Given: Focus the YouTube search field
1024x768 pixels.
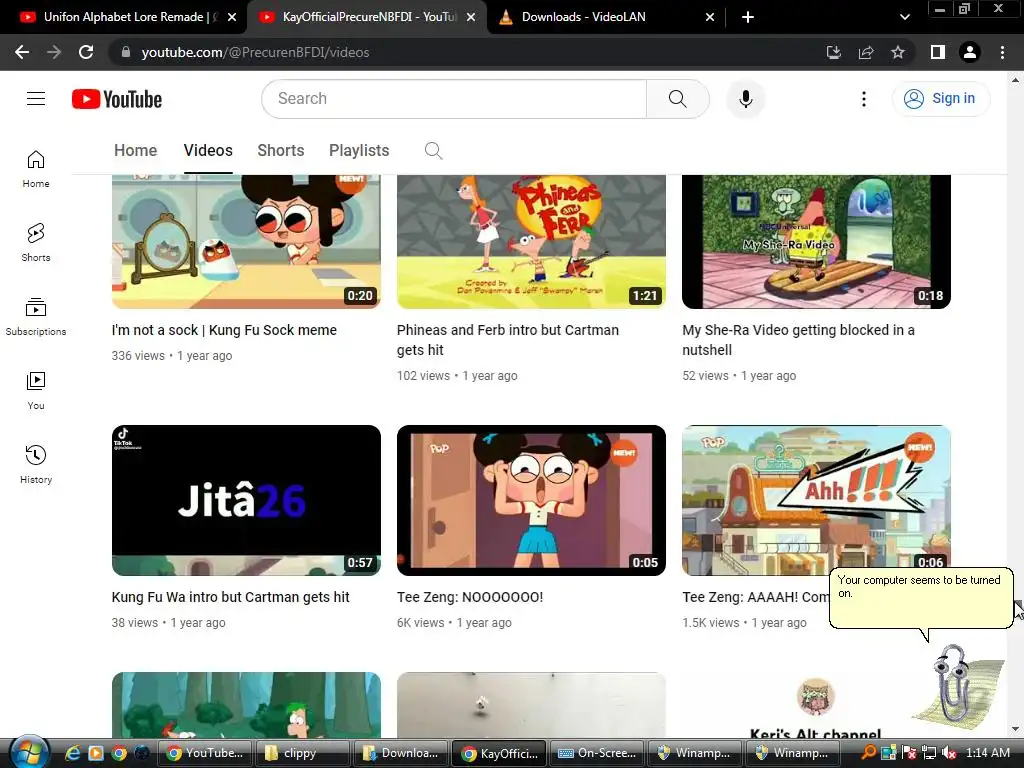Looking at the screenshot, I should tap(454, 99).
